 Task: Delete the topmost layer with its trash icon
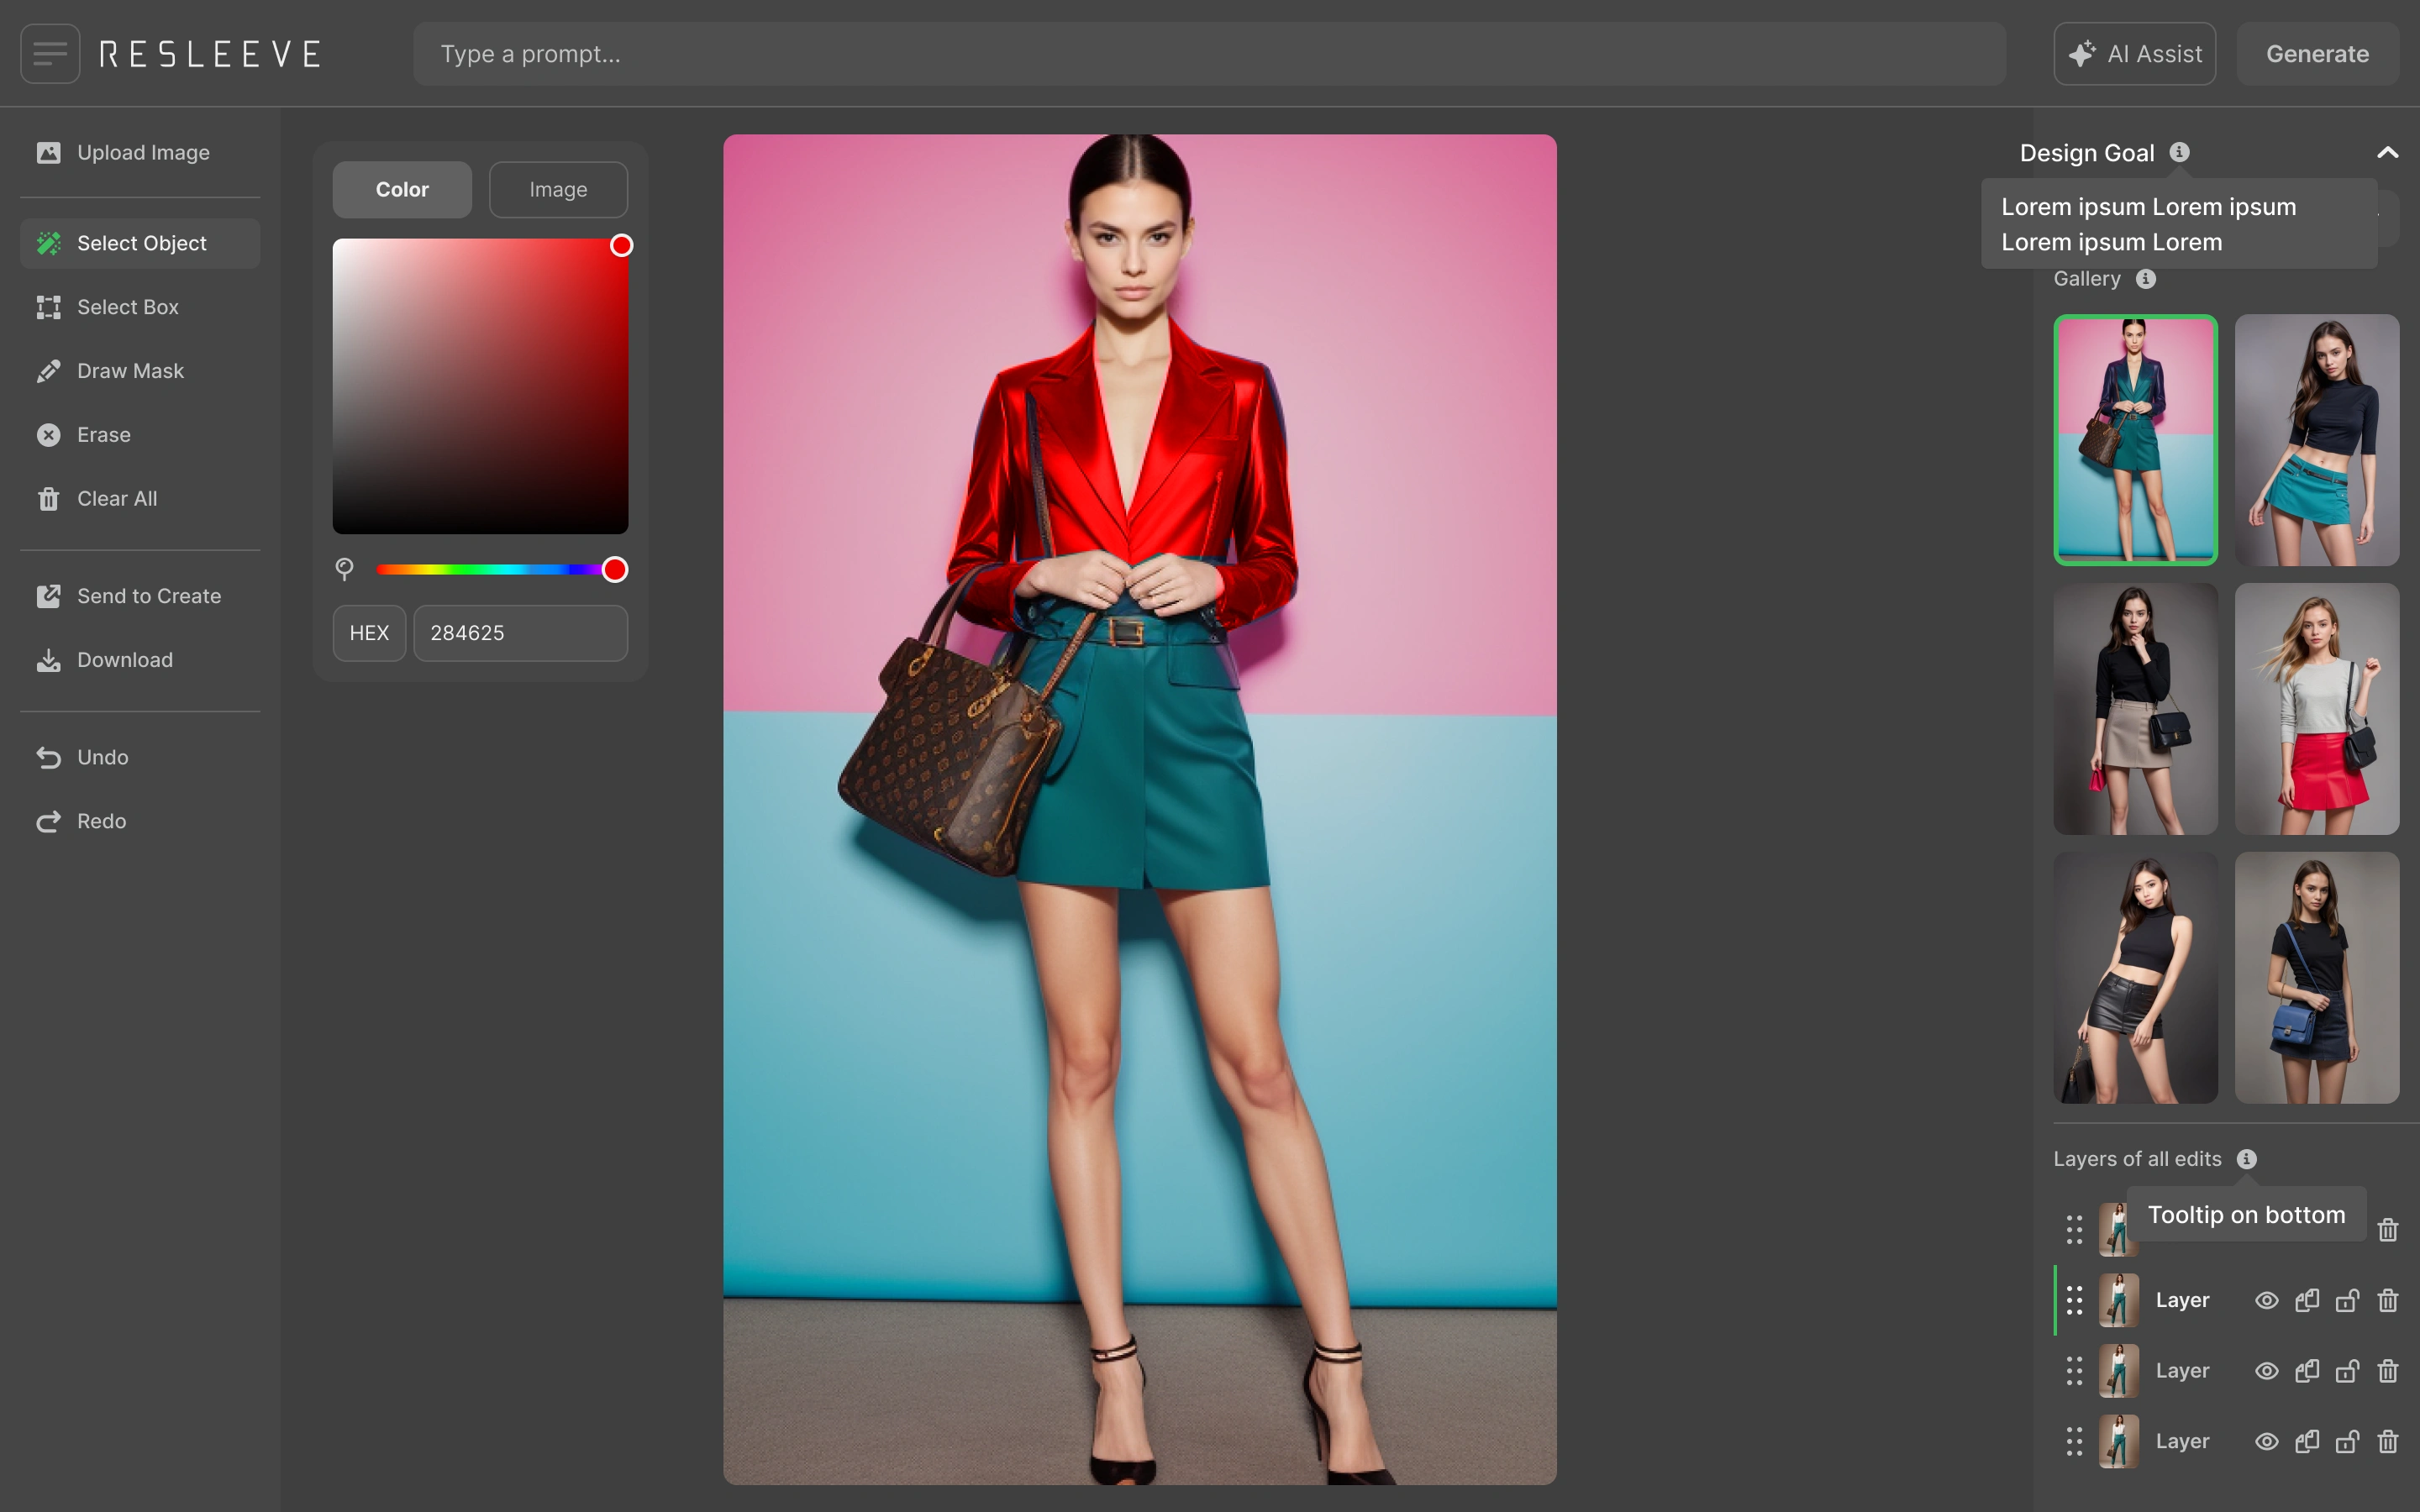pyautogui.click(x=2388, y=1230)
